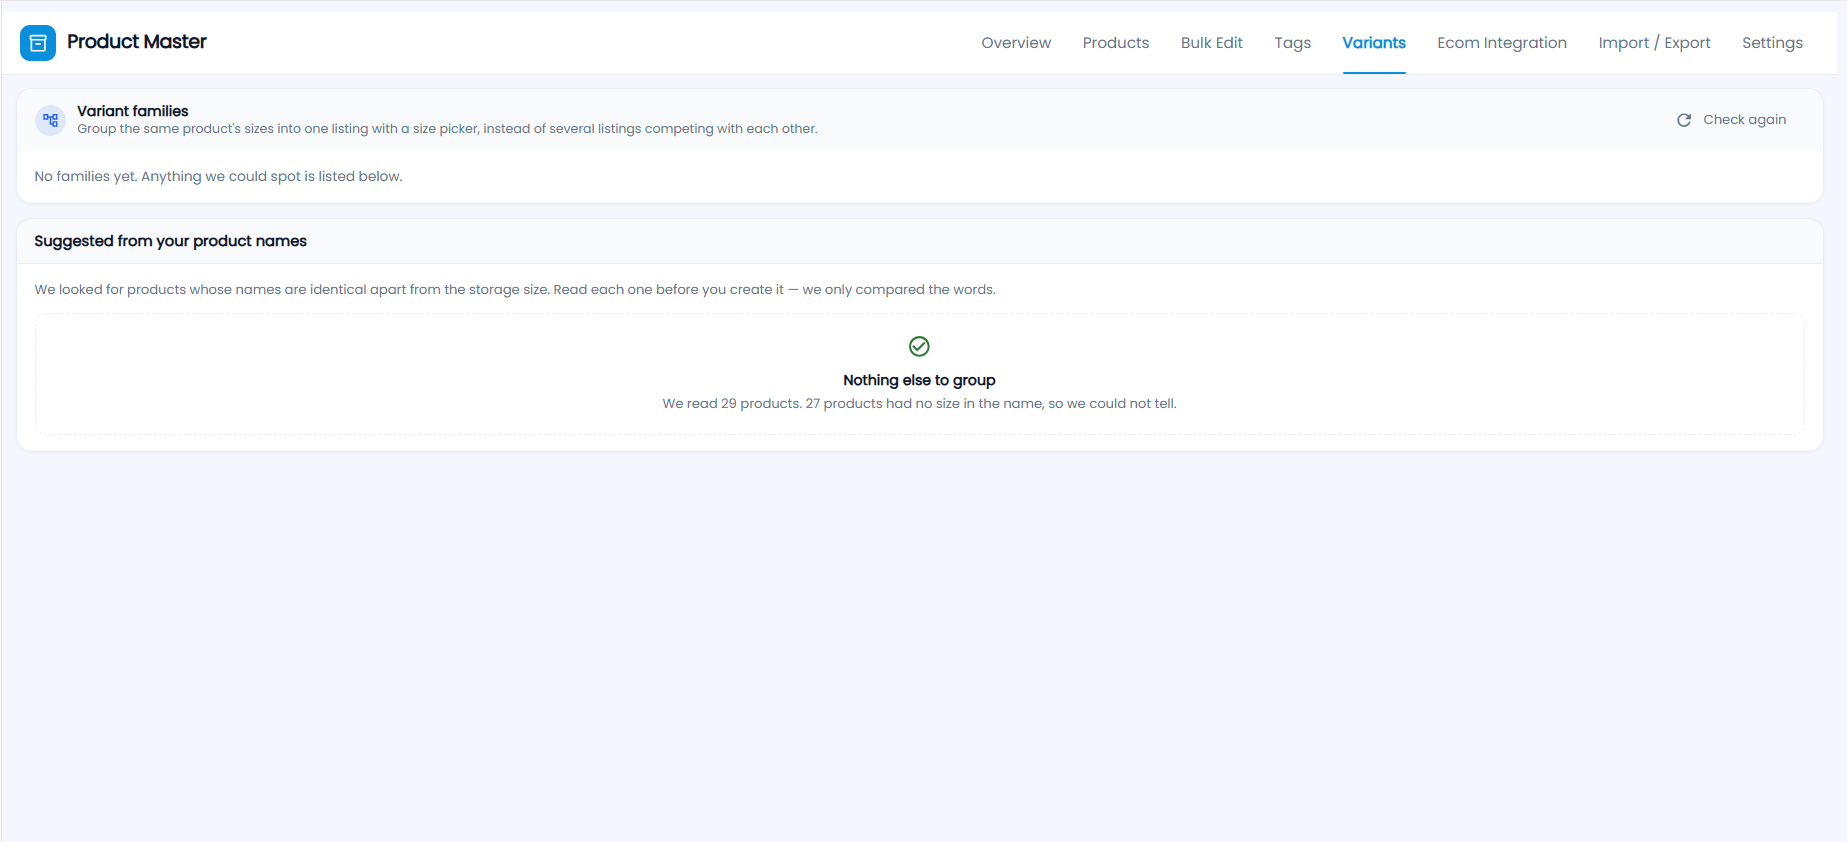Open the Overview tab
The height and width of the screenshot is (842, 1847).
pyautogui.click(x=1016, y=43)
